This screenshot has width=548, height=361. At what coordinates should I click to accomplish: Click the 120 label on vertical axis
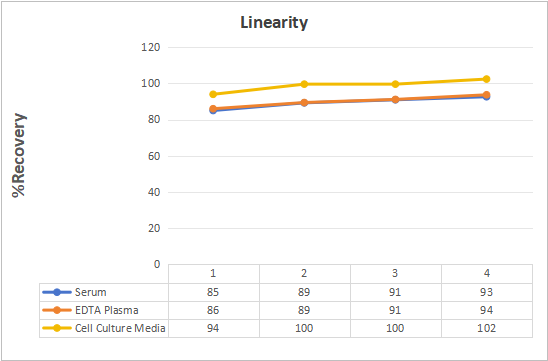click(151, 47)
